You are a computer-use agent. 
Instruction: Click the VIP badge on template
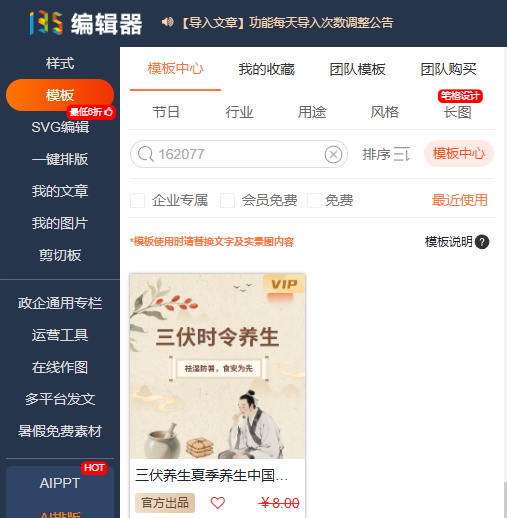point(284,284)
